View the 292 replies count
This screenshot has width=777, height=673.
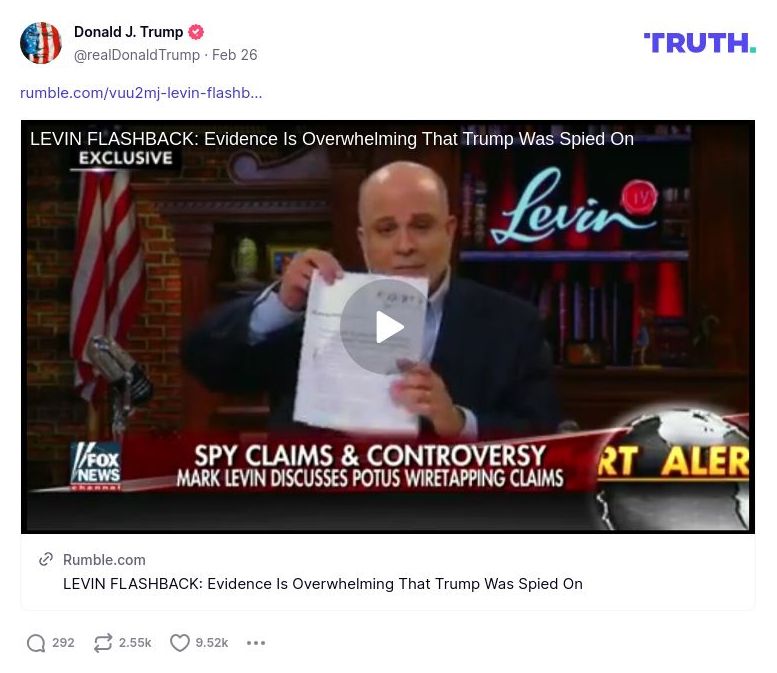tap(63, 643)
